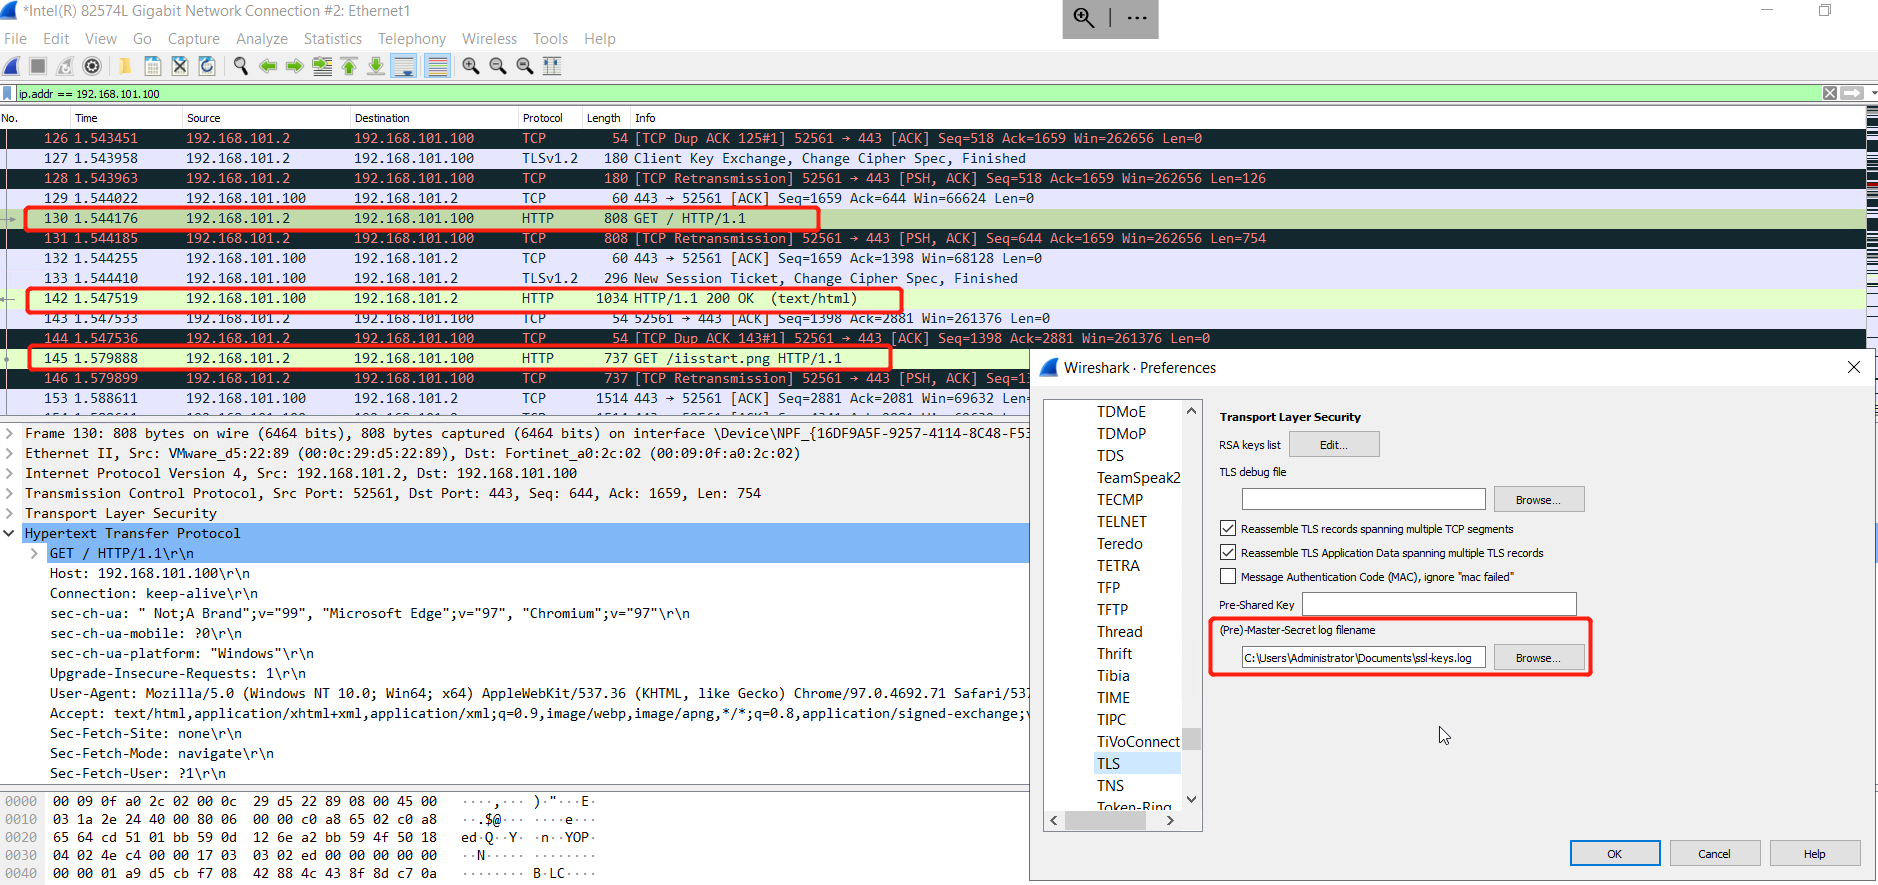Expand the Transport Layer Security tree row
Viewport: 1878px width, 885px height.
pos(9,513)
